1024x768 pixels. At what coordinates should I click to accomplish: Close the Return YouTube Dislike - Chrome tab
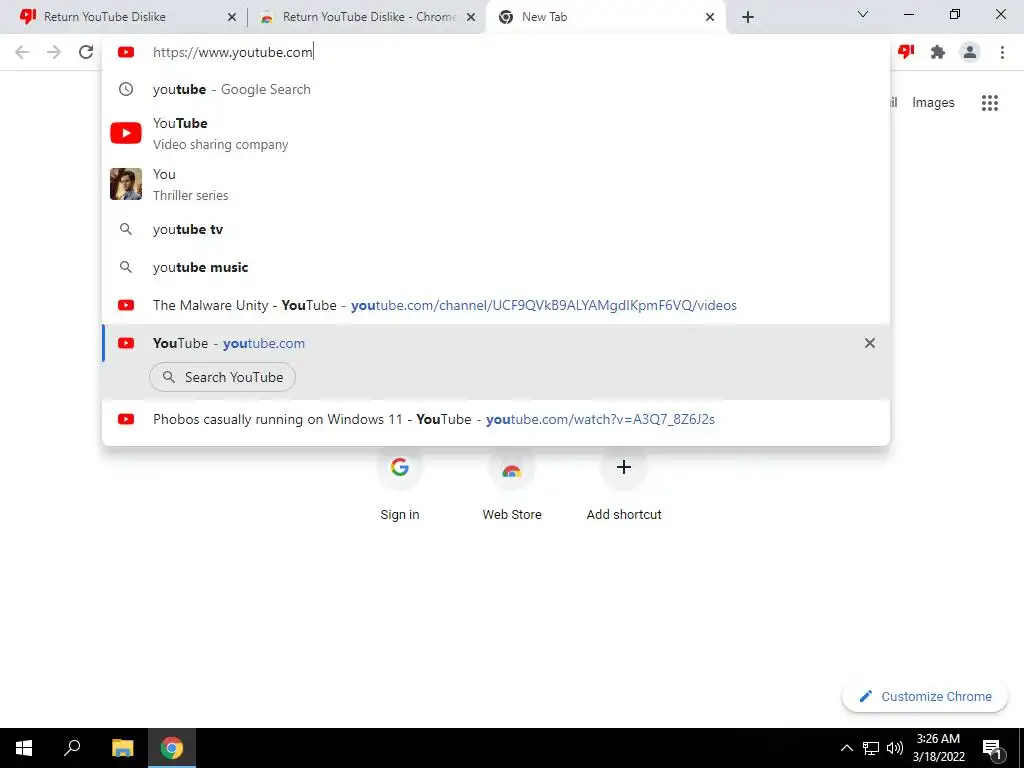(x=470, y=17)
